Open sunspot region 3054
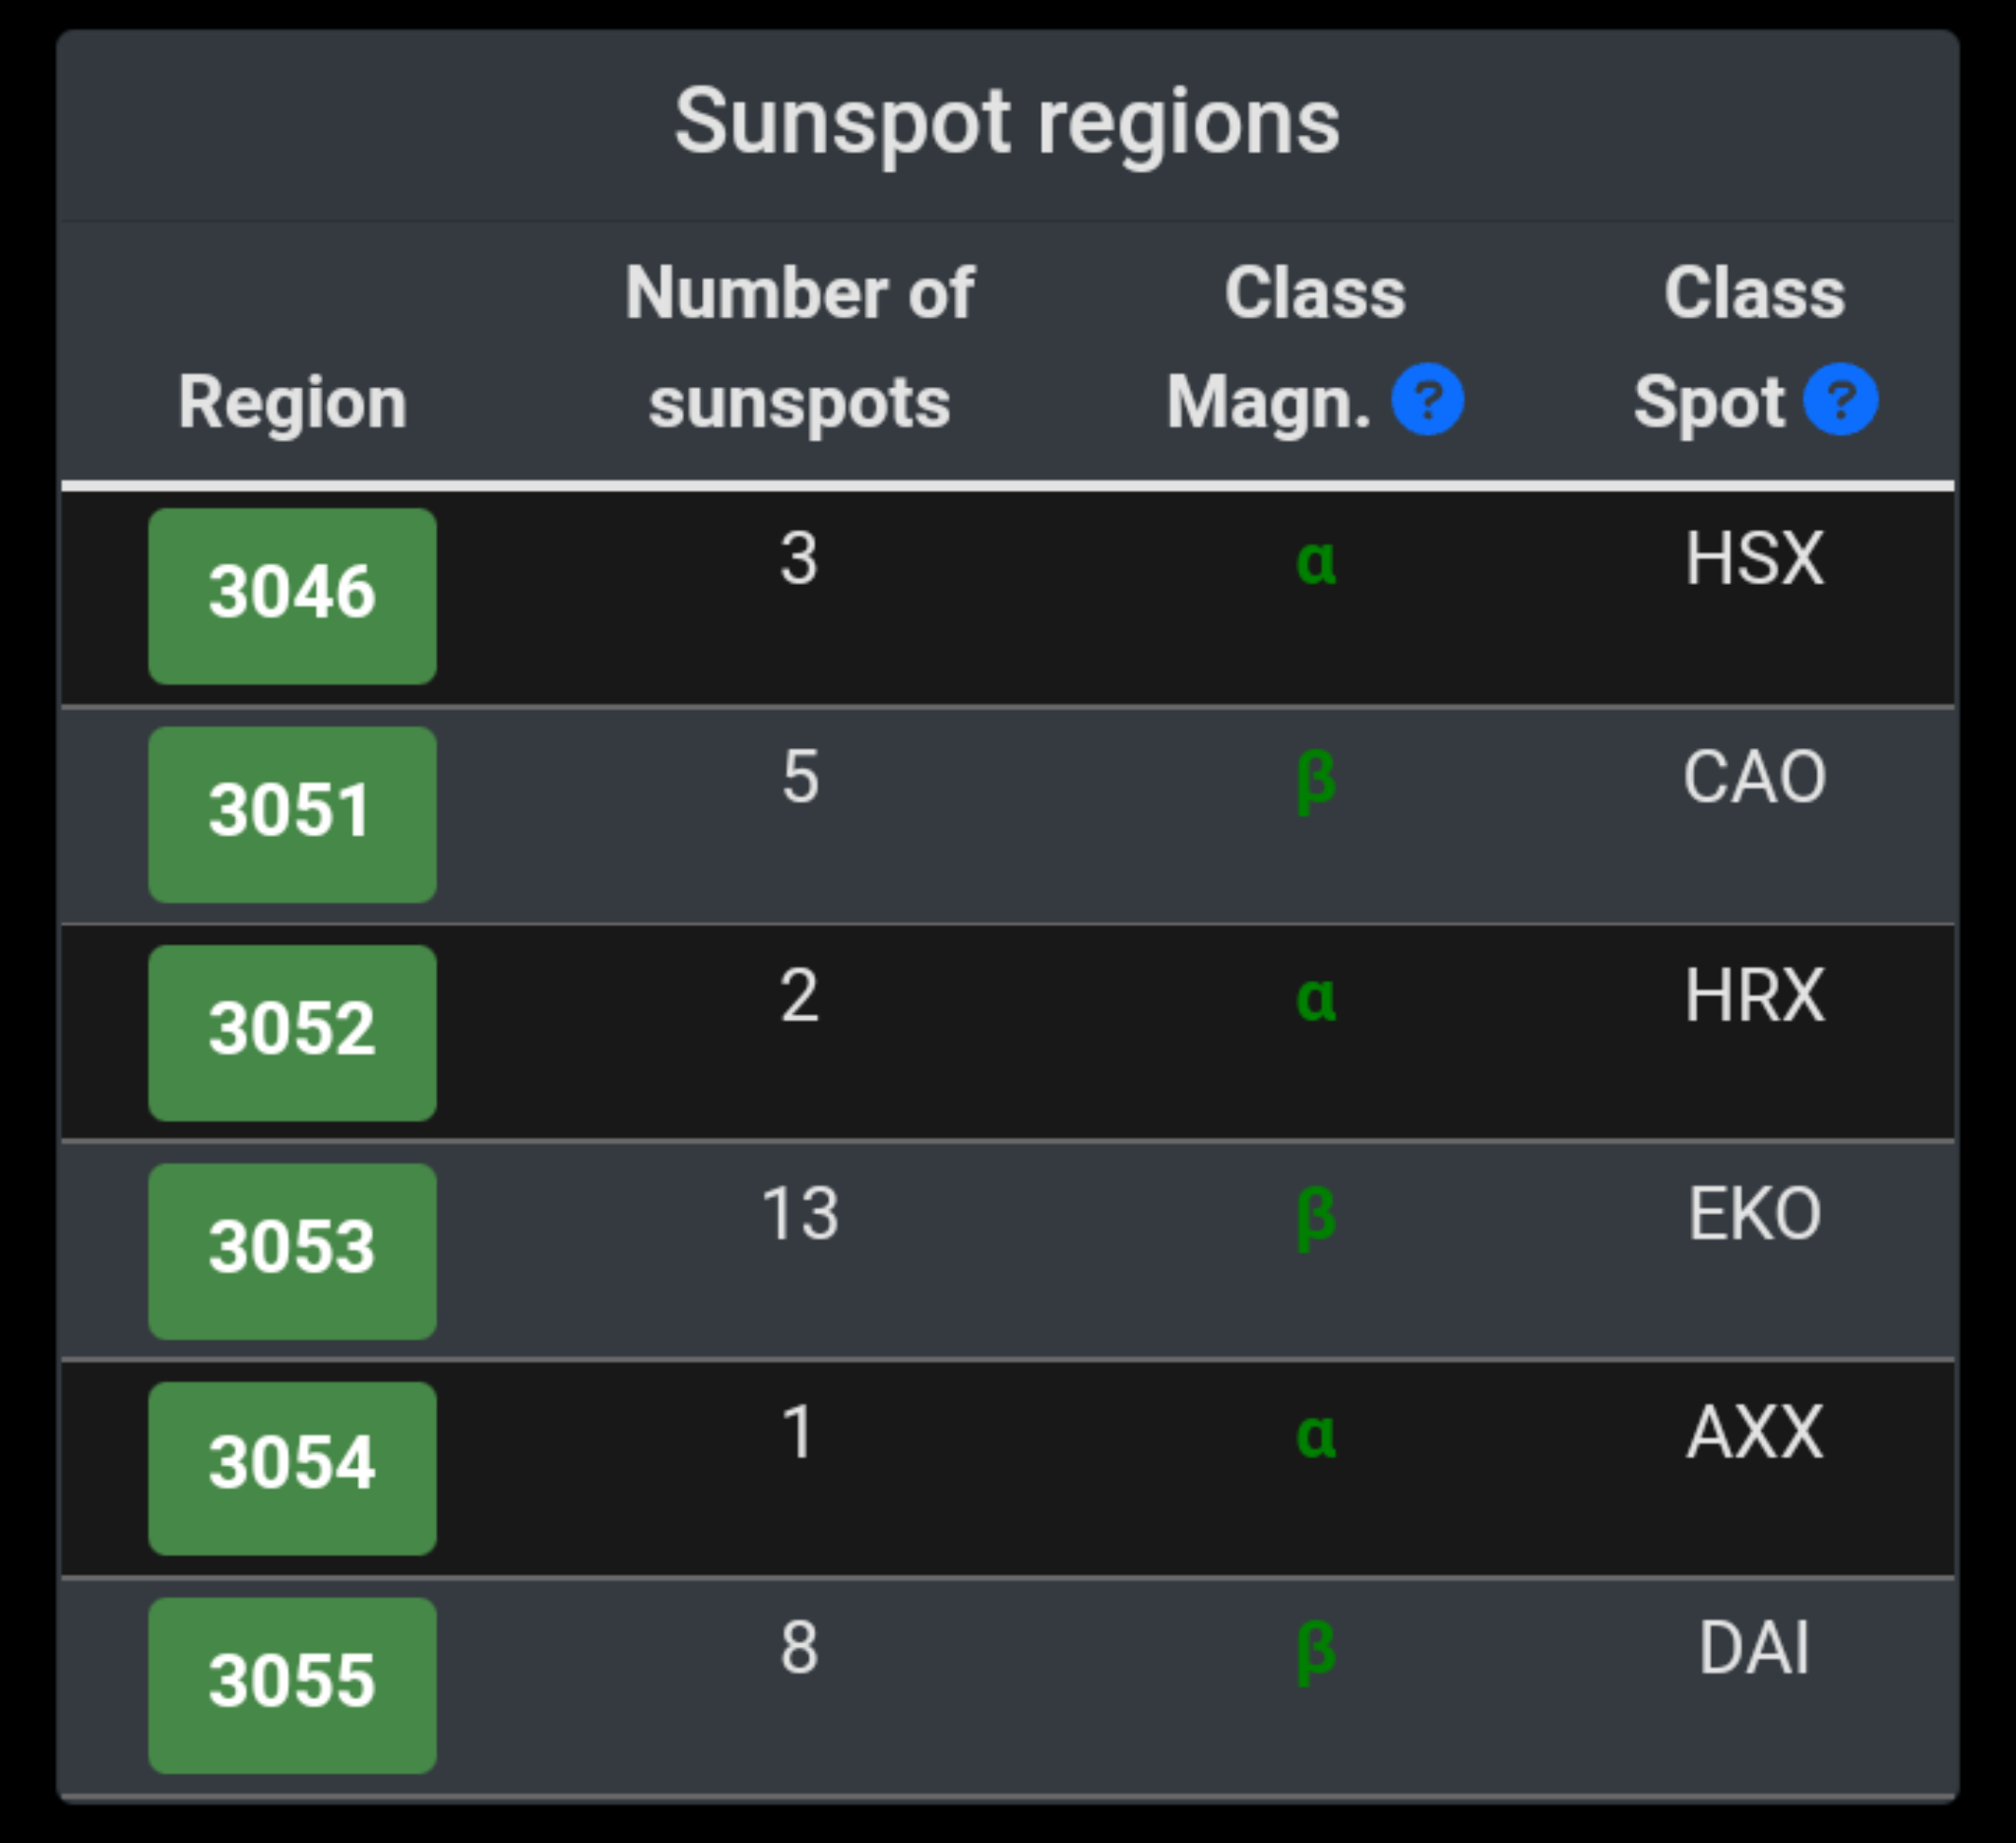The image size is (2016, 1843). pos(292,1467)
